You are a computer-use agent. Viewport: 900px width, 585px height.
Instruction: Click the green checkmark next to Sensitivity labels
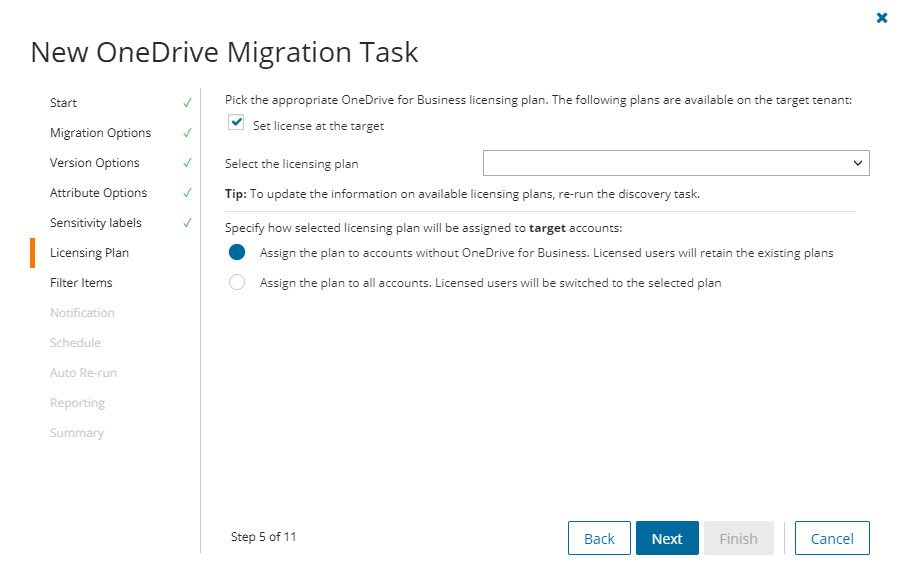click(x=187, y=223)
